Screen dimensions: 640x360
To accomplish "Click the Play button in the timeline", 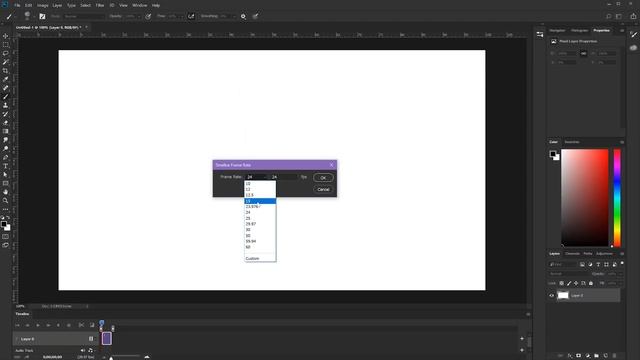I will (38, 325).
